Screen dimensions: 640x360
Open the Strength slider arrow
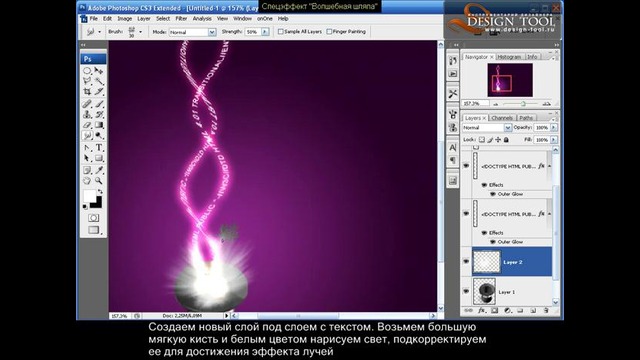(265, 31)
